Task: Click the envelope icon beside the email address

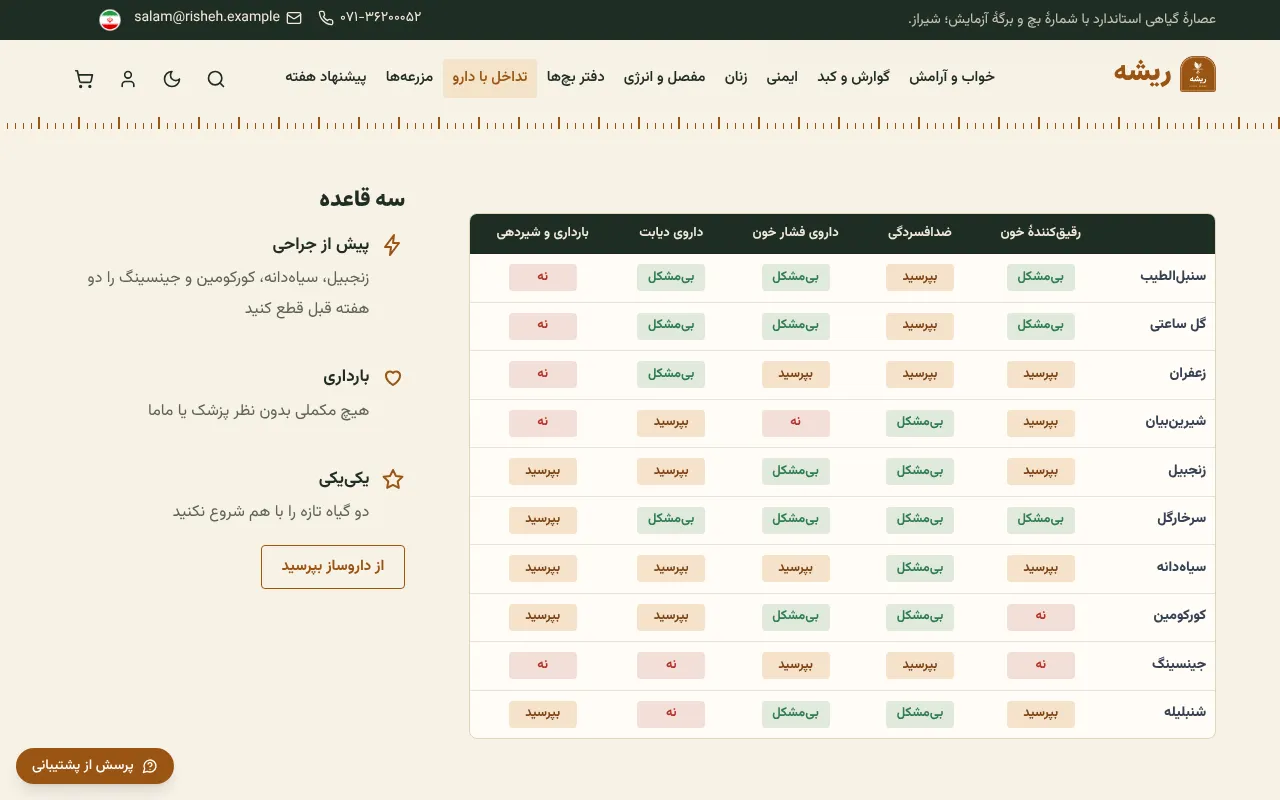Action: click(294, 18)
